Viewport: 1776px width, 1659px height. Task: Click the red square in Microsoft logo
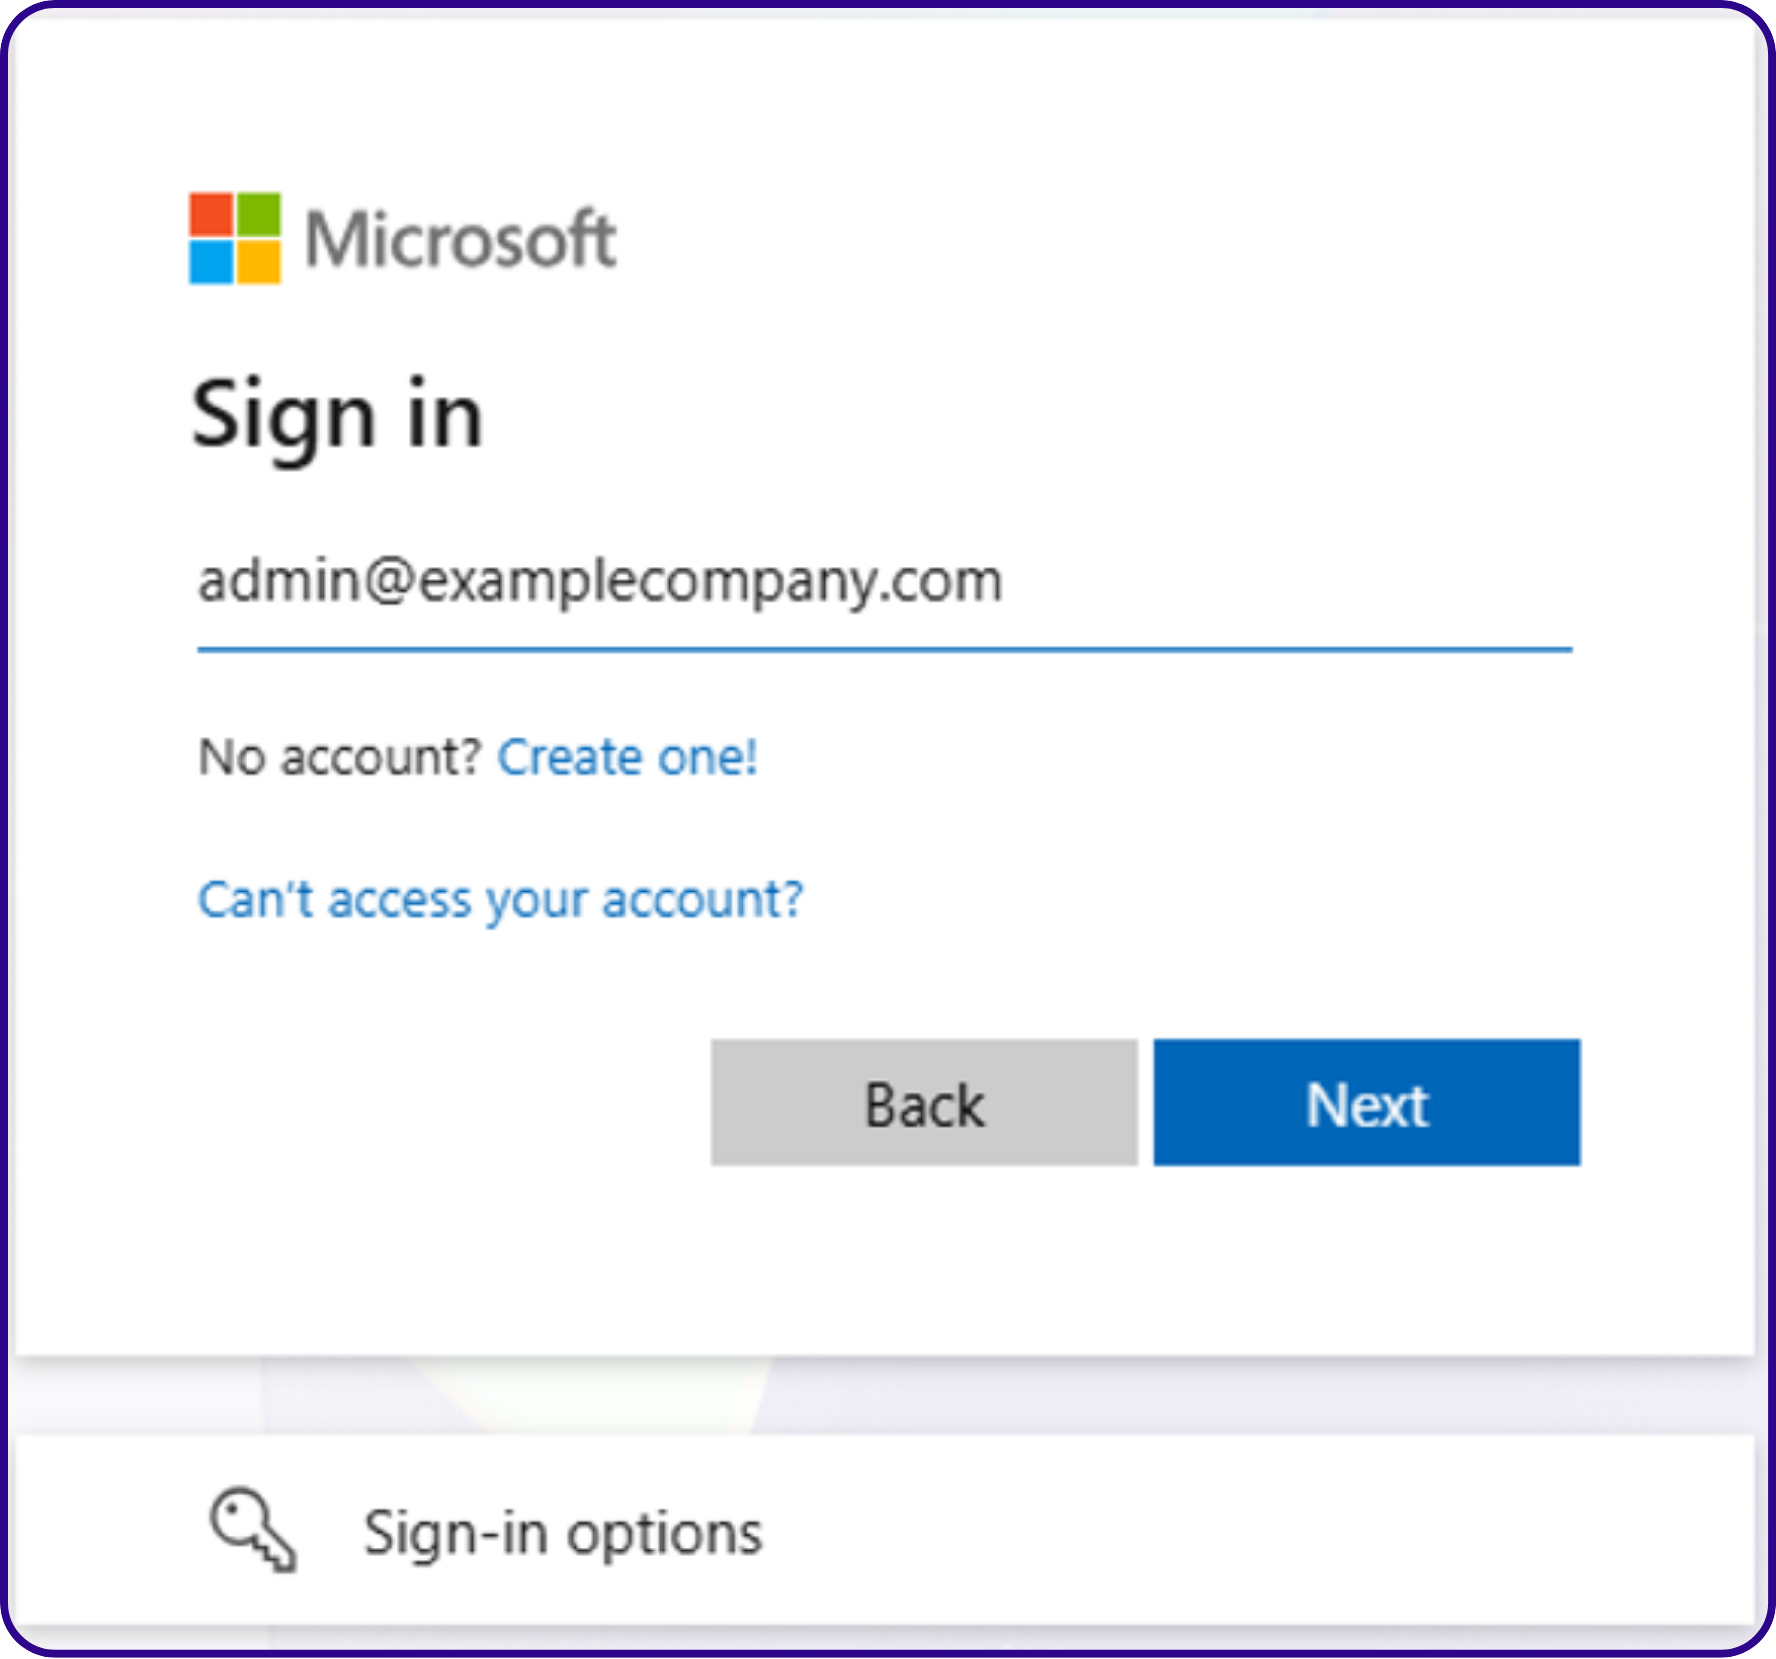211,214
